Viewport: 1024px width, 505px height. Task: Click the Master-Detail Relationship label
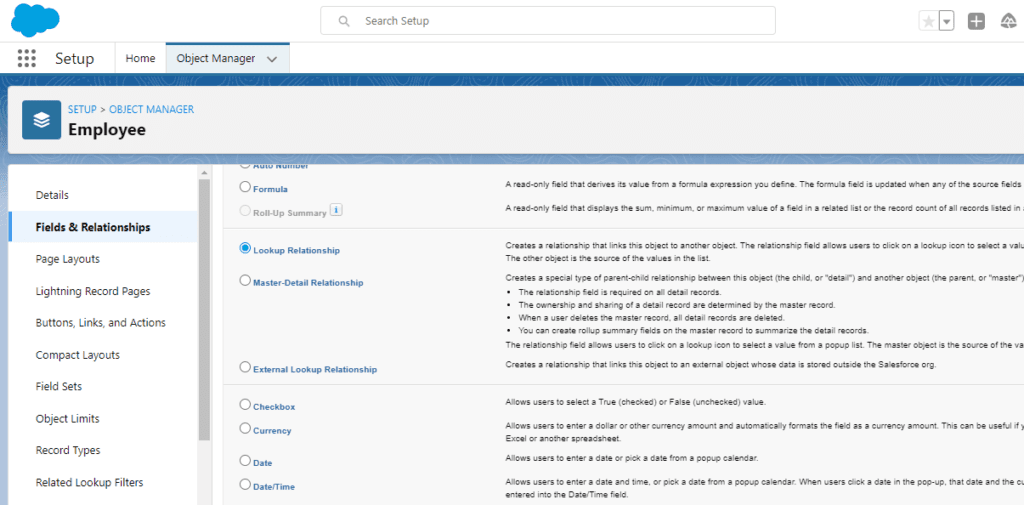(308, 283)
